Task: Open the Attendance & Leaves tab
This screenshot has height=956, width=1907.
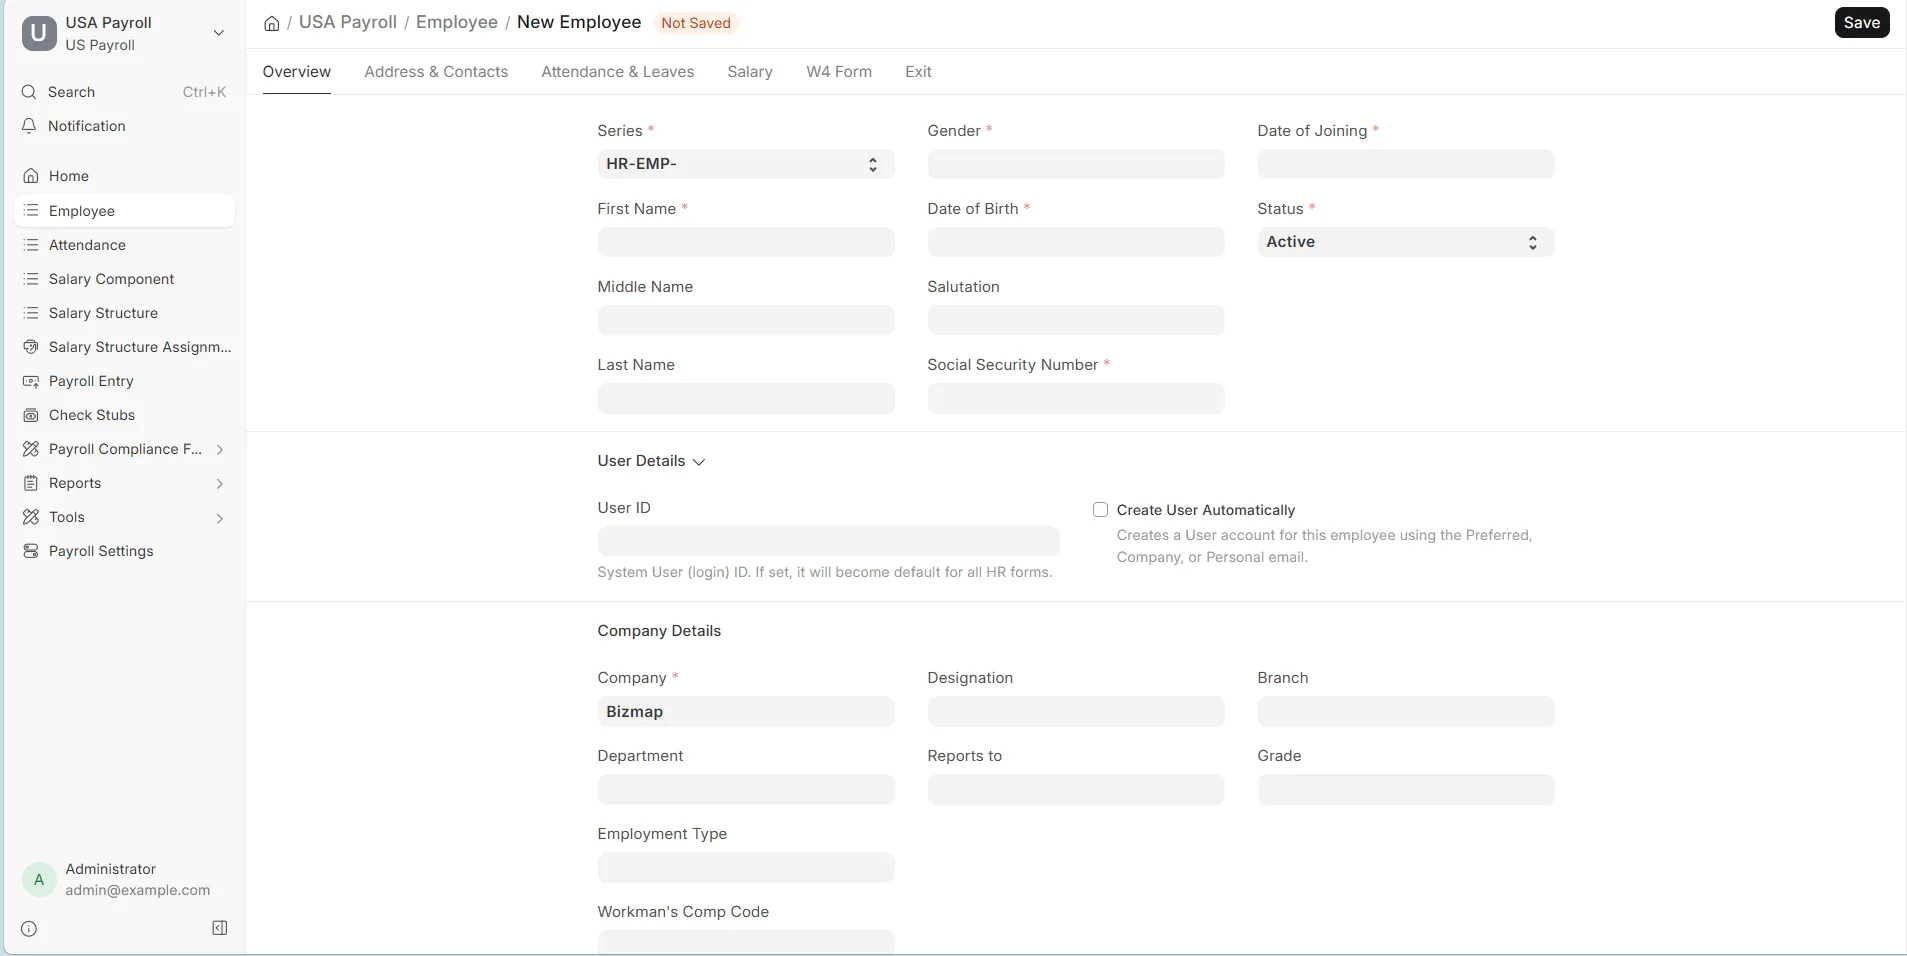Action: pyautogui.click(x=618, y=72)
